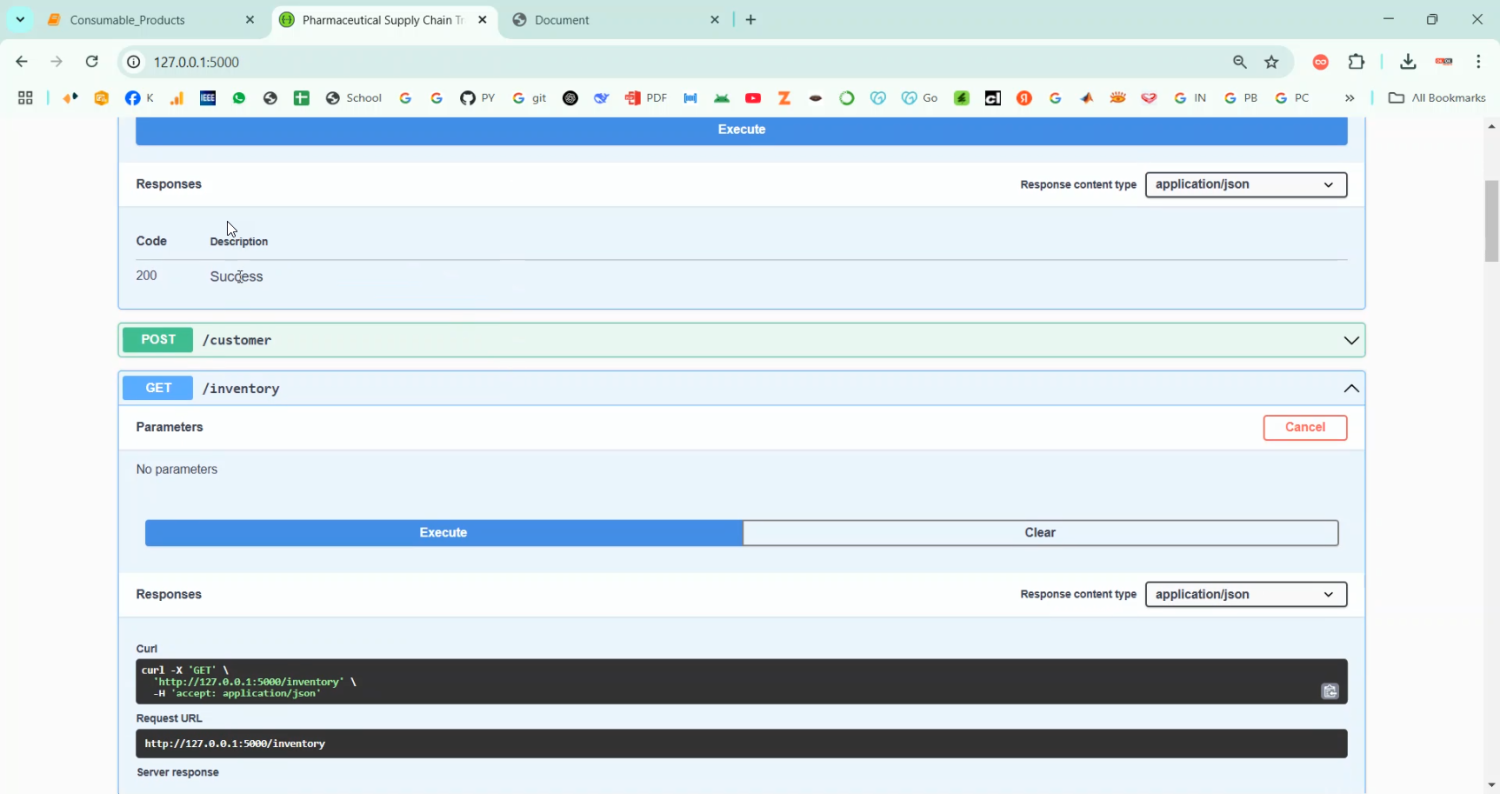Open the Android bookmark
Image resolution: width=1500 pixels, height=794 pixels.
[722, 98]
